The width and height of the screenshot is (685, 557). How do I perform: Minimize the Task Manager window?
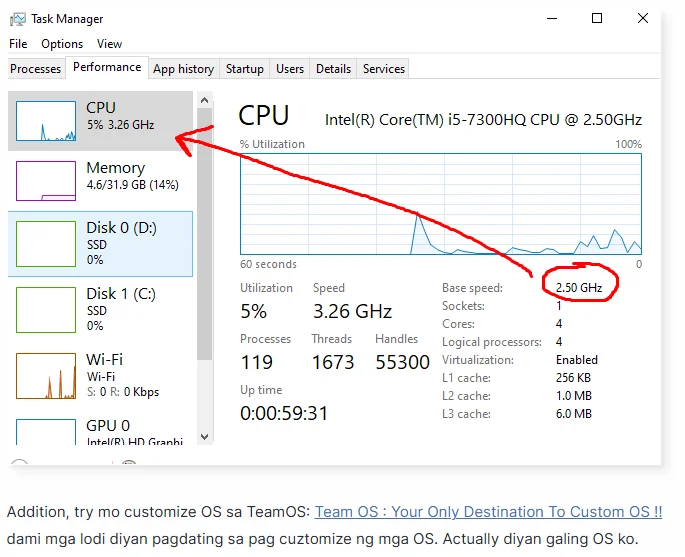(552, 18)
